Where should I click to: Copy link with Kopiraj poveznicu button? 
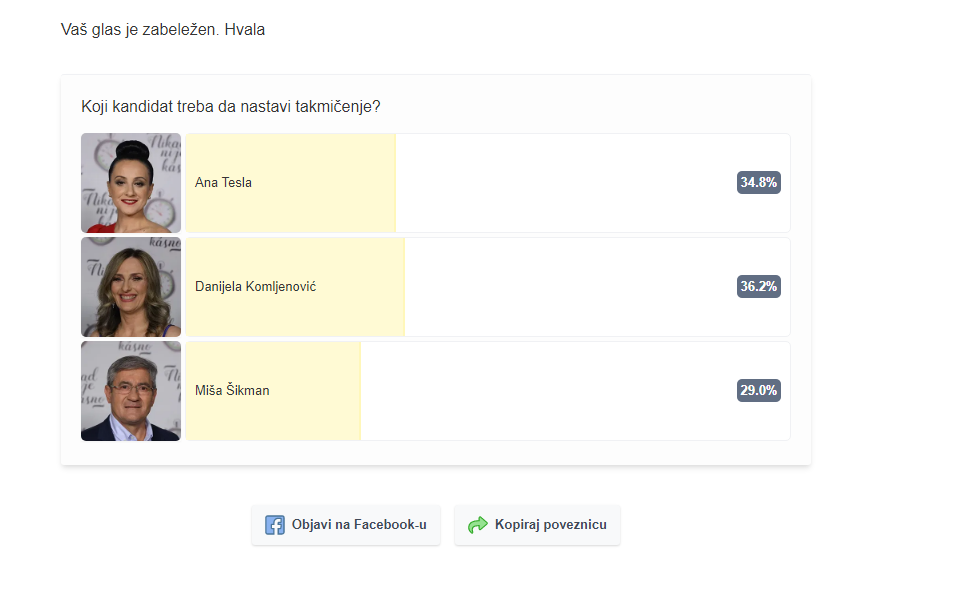[537, 525]
